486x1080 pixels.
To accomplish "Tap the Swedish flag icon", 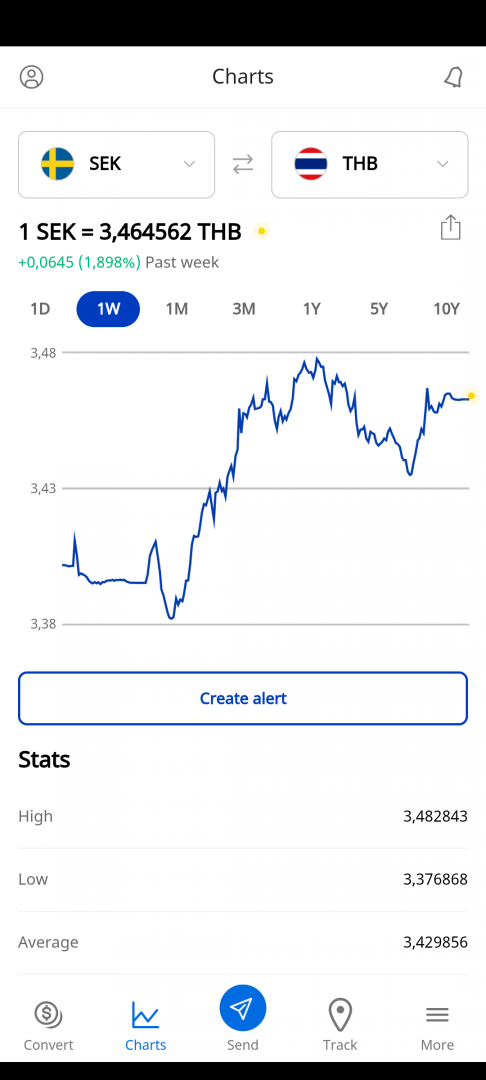I will click(58, 164).
